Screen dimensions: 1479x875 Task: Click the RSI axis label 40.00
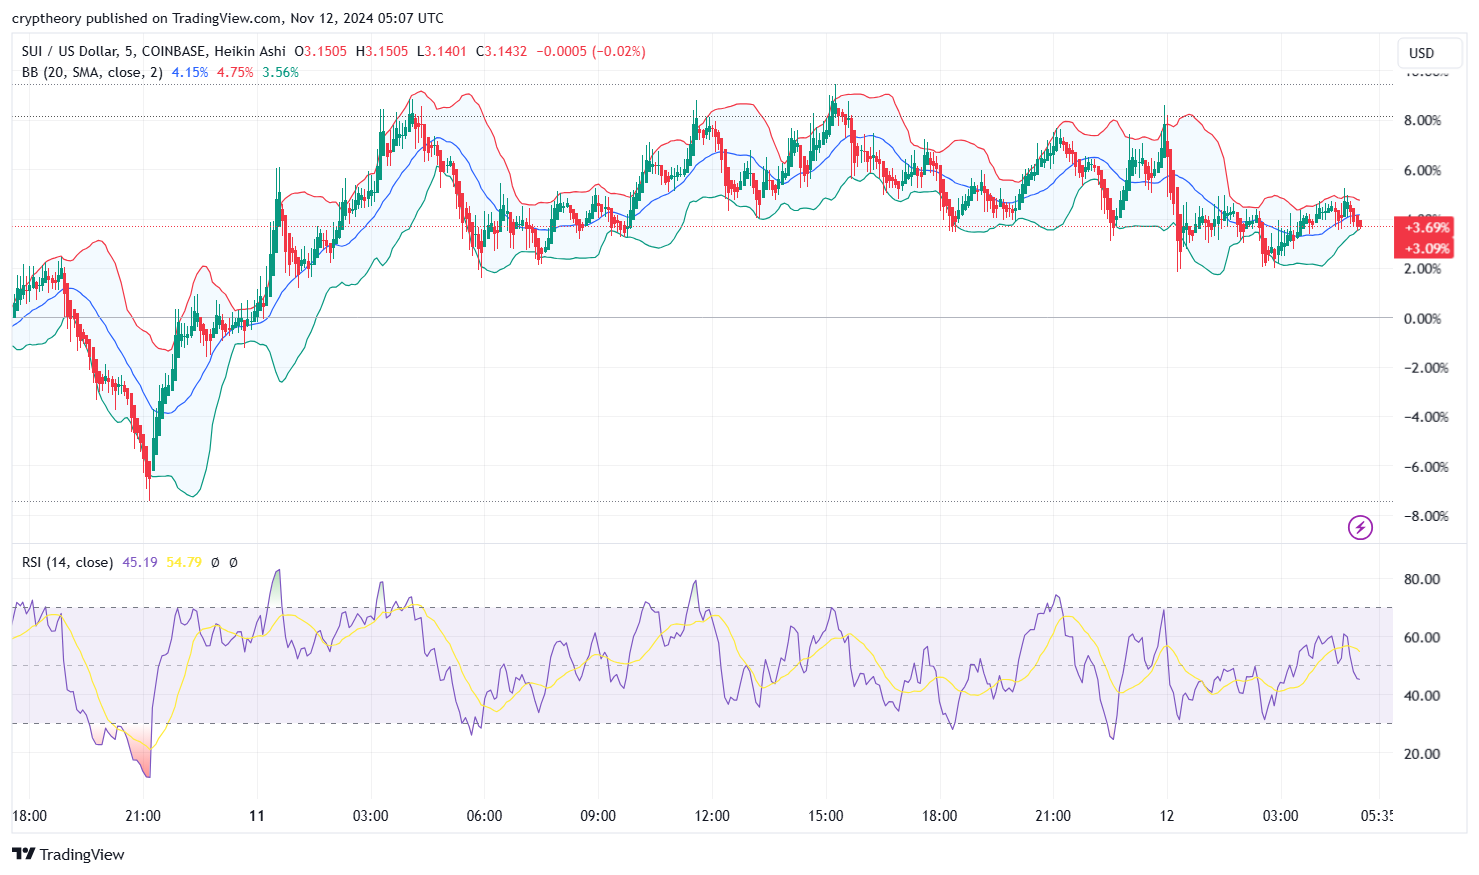tap(1422, 695)
